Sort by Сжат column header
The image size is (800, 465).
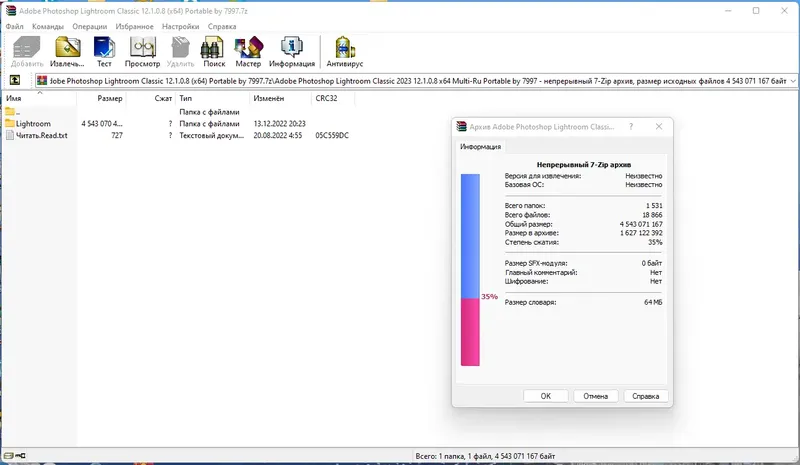pos(151,98)
